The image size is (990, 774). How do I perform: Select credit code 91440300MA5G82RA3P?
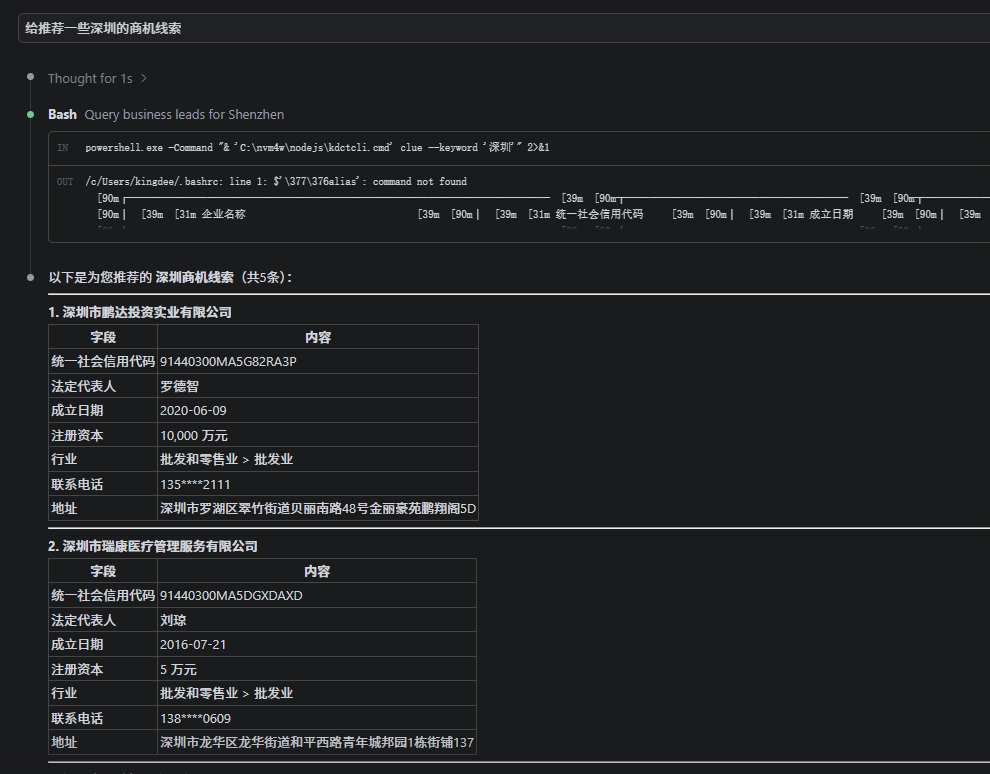pos(228,361)
